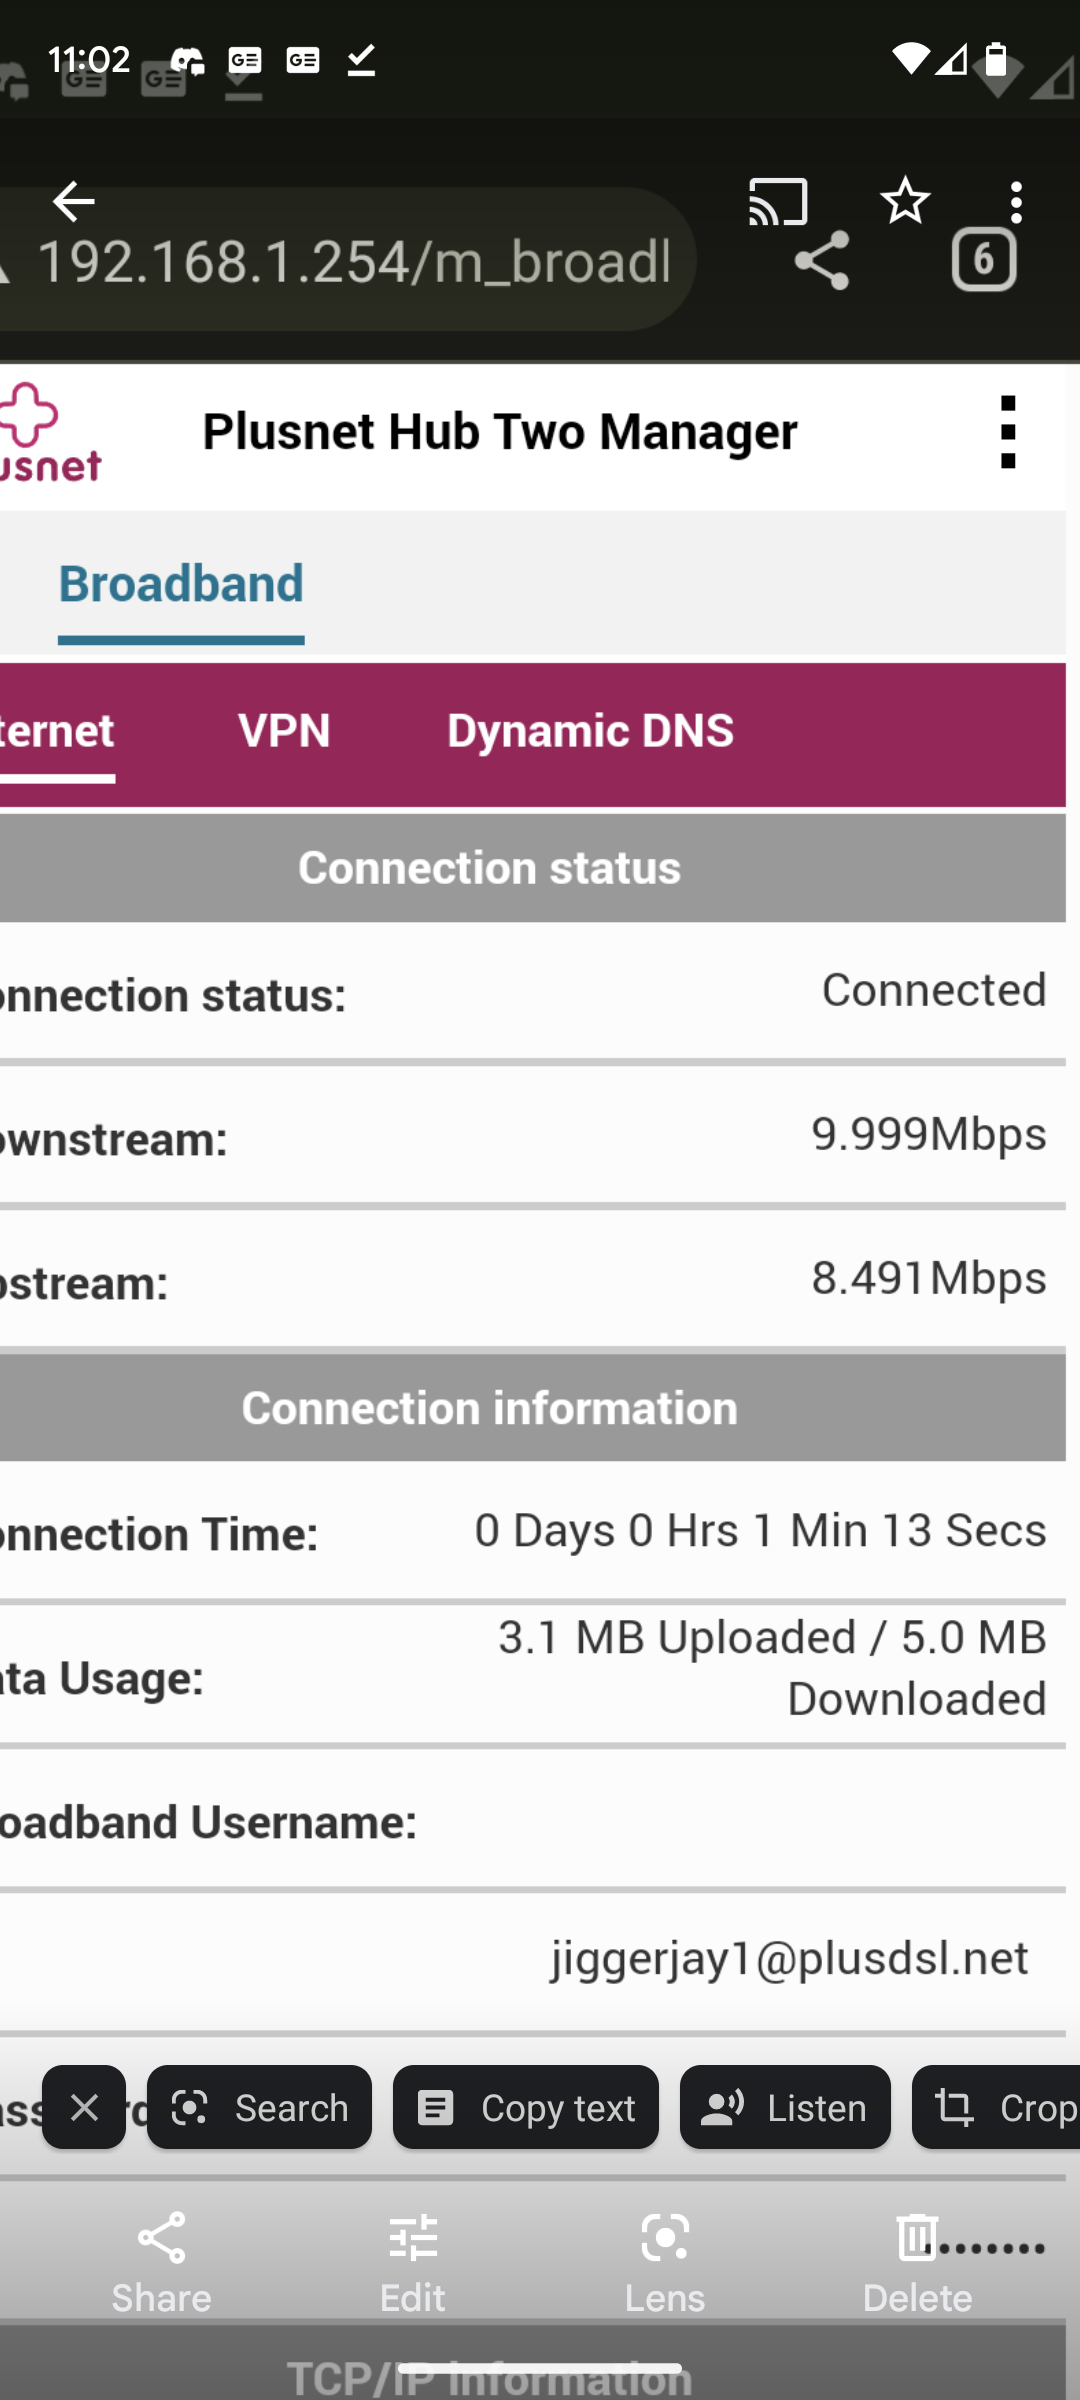This screenshot has width=1080, height=2400.
Task: Tap the Listen chip
Action: point(785,2107)
